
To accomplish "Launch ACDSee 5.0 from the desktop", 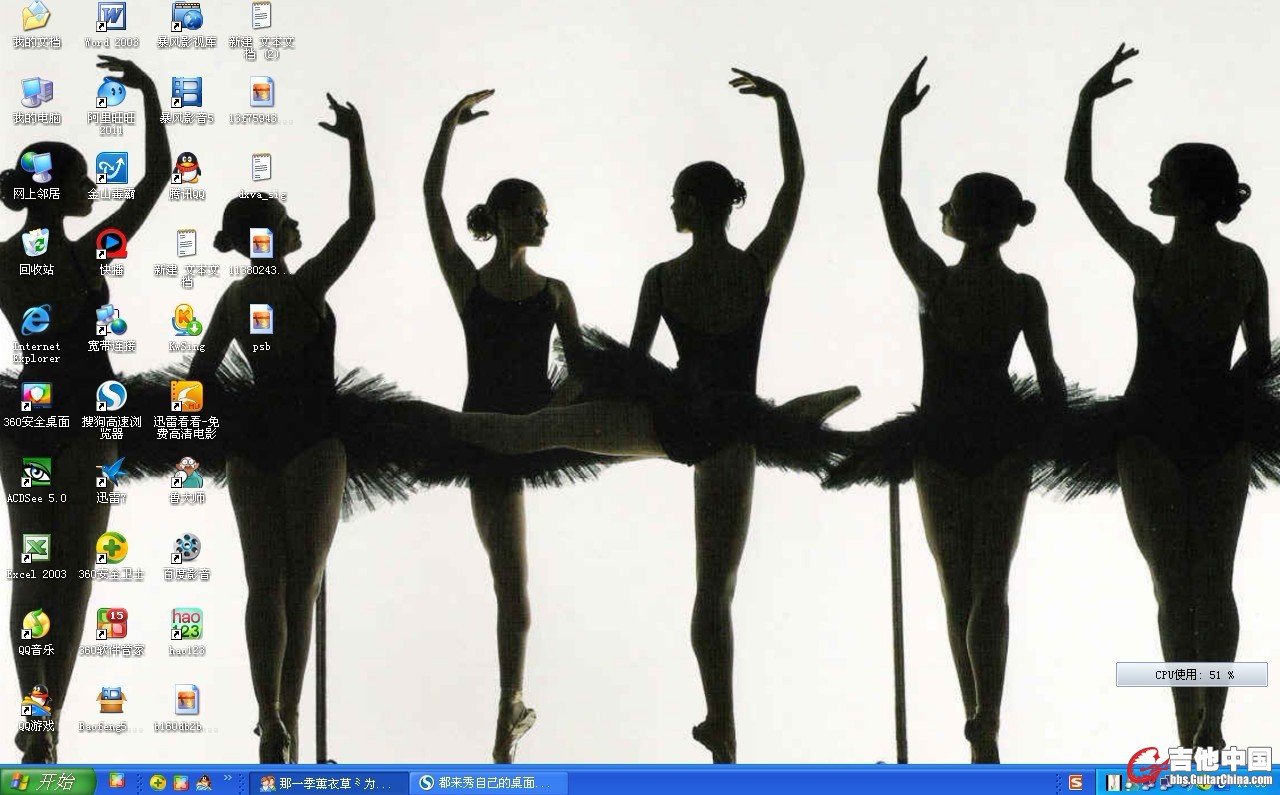I will pos(36,474).
